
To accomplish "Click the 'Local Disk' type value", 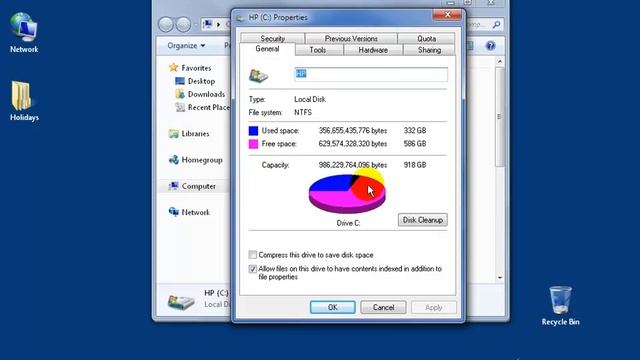I will [310, 99].
